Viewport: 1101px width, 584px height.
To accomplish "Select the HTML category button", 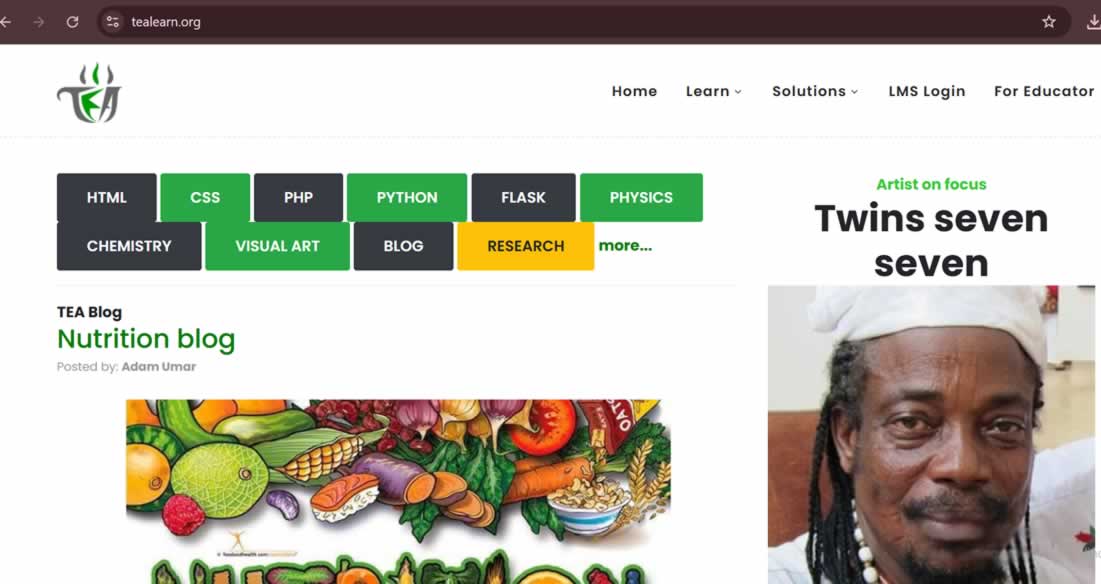I will (107, 197).
